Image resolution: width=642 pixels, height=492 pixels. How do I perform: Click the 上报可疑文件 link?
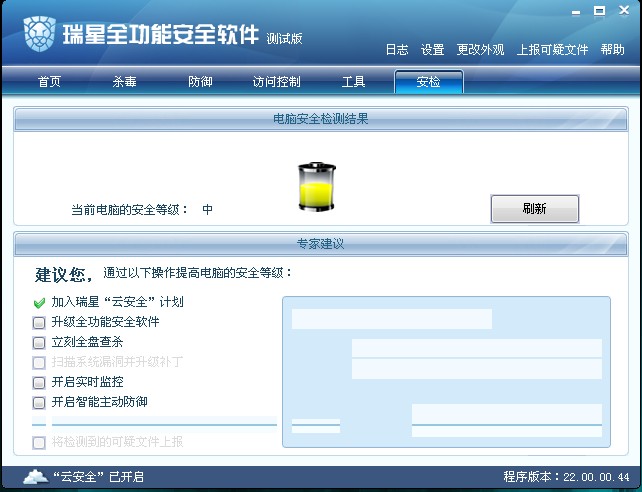point(552,50)
